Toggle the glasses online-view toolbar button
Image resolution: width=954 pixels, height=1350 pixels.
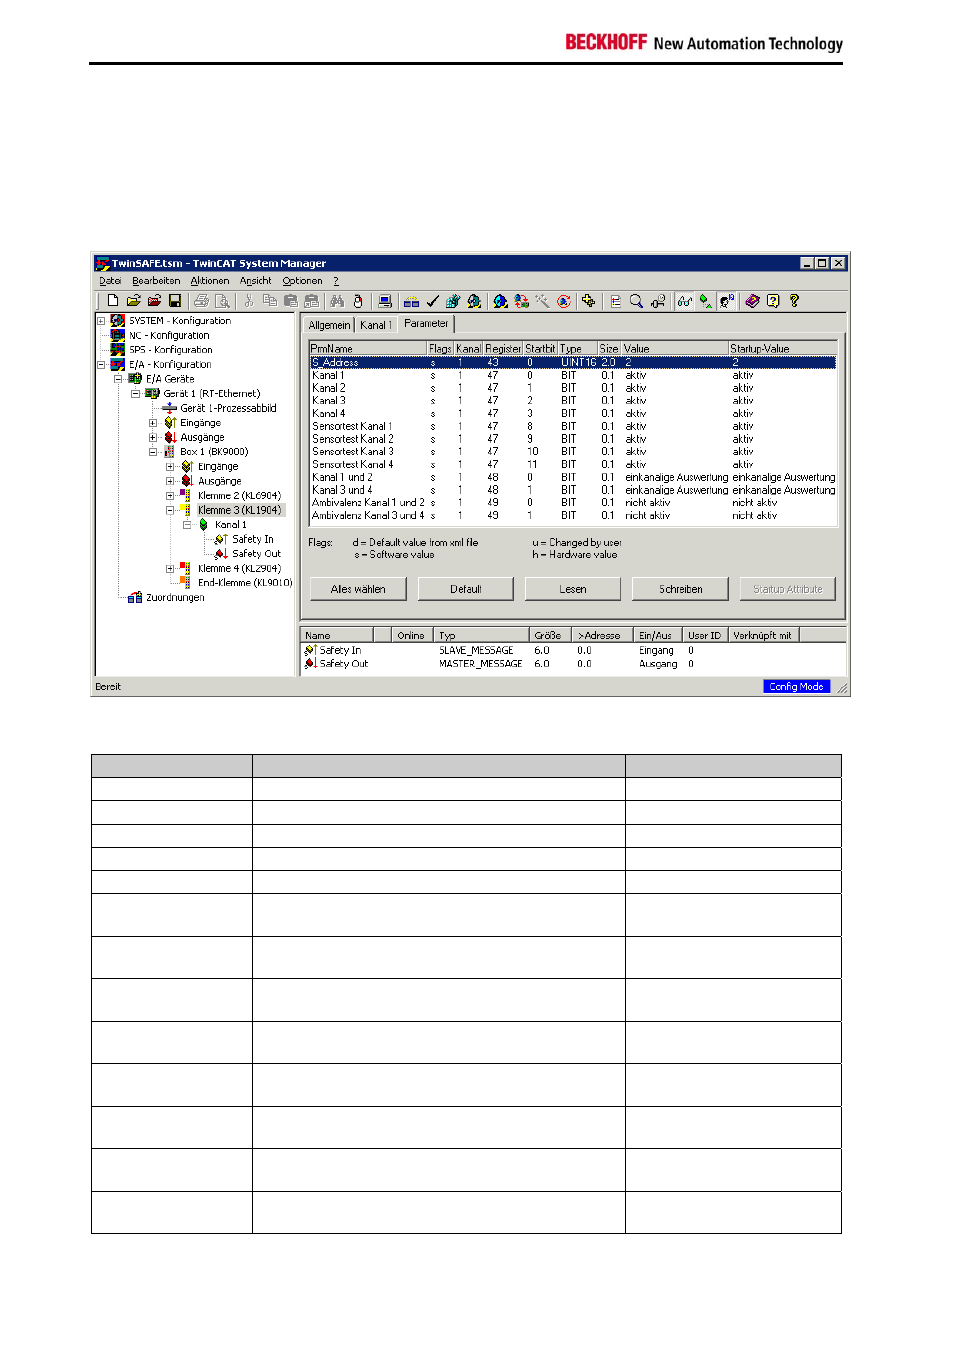tap(684, 301)
